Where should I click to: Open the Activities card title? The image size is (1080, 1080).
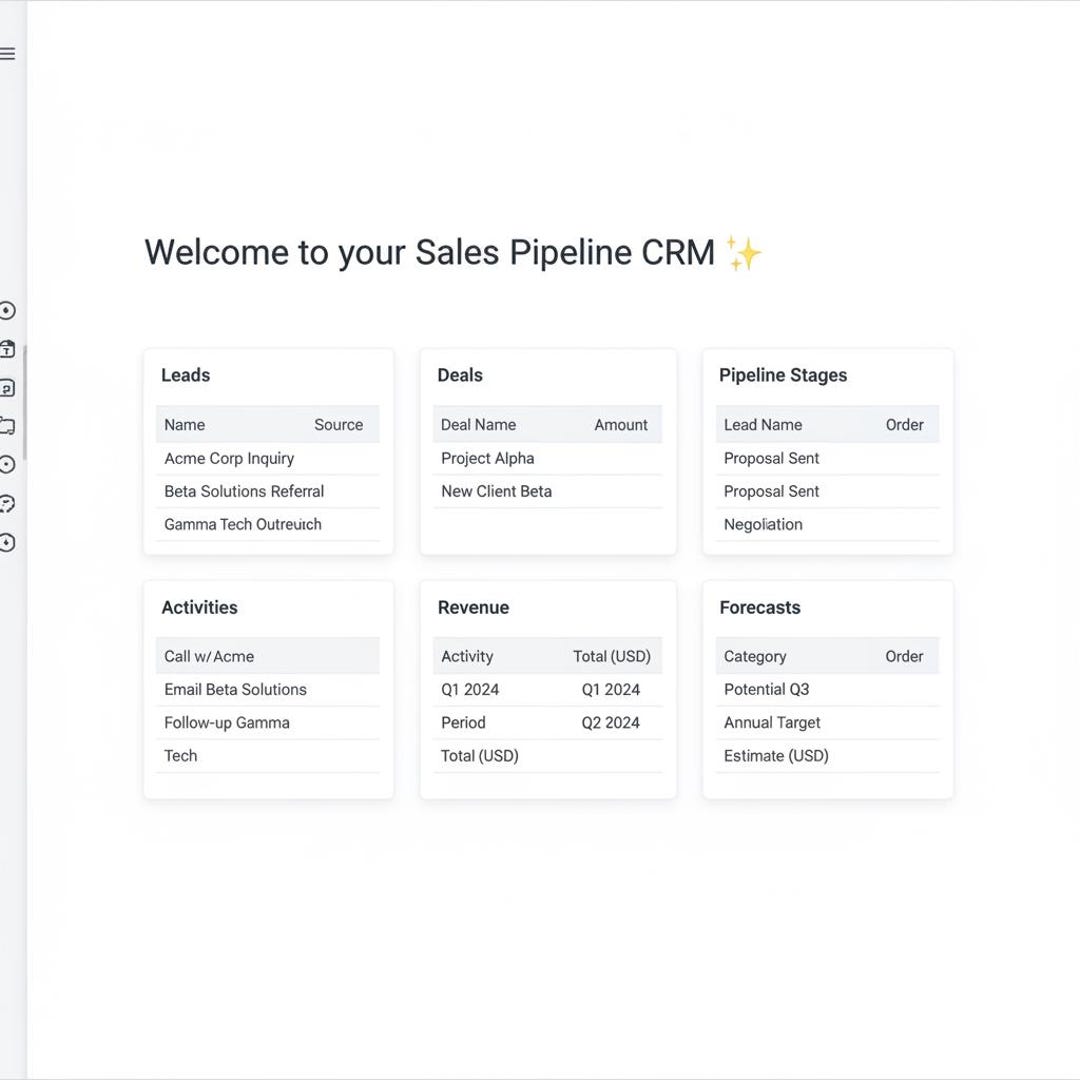click(x=200, y=608)
